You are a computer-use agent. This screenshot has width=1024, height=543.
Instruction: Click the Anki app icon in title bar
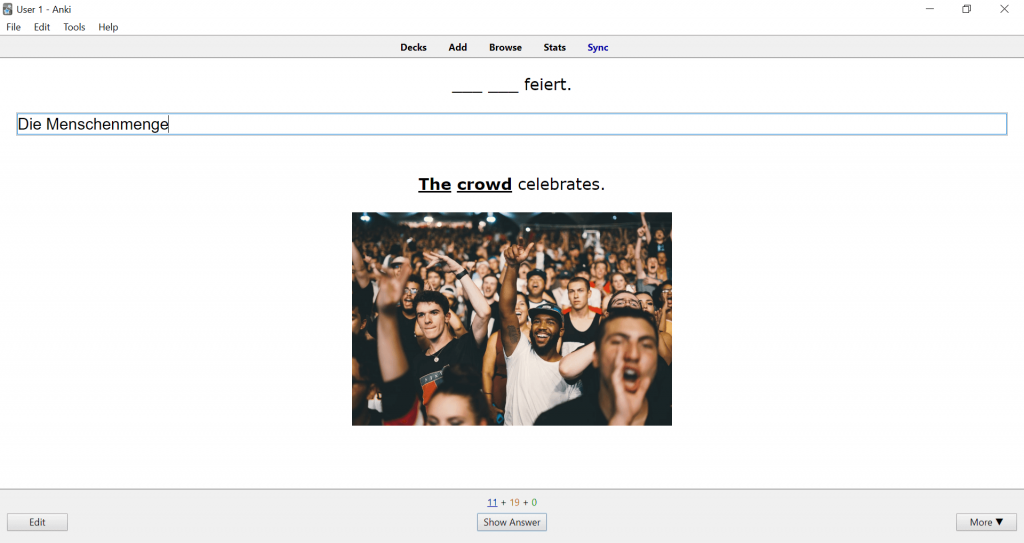8,9
